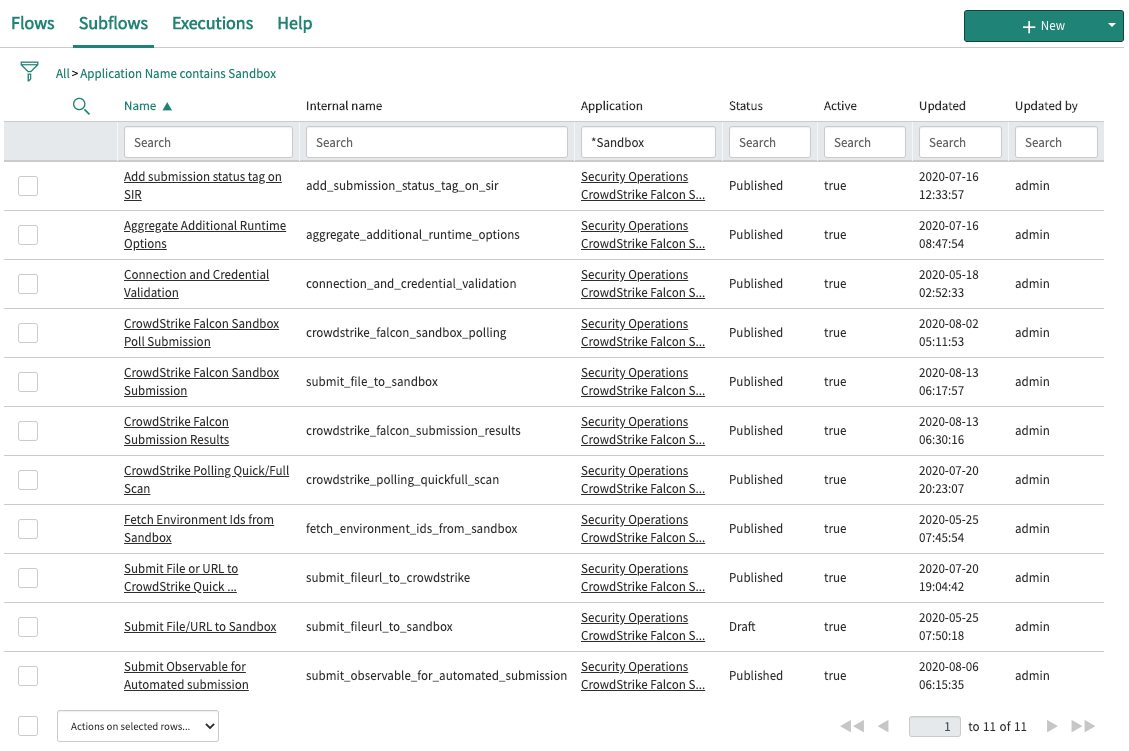Viewport: 1129px width, 751px height.
Task: Go to the last page arrow
Action: point(1083,727)
